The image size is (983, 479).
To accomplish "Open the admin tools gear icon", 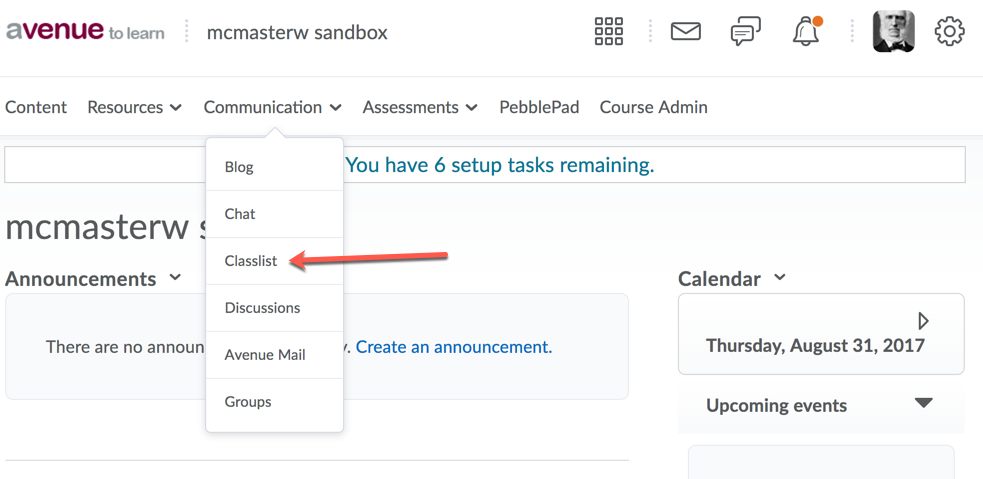I will (949, 32).
